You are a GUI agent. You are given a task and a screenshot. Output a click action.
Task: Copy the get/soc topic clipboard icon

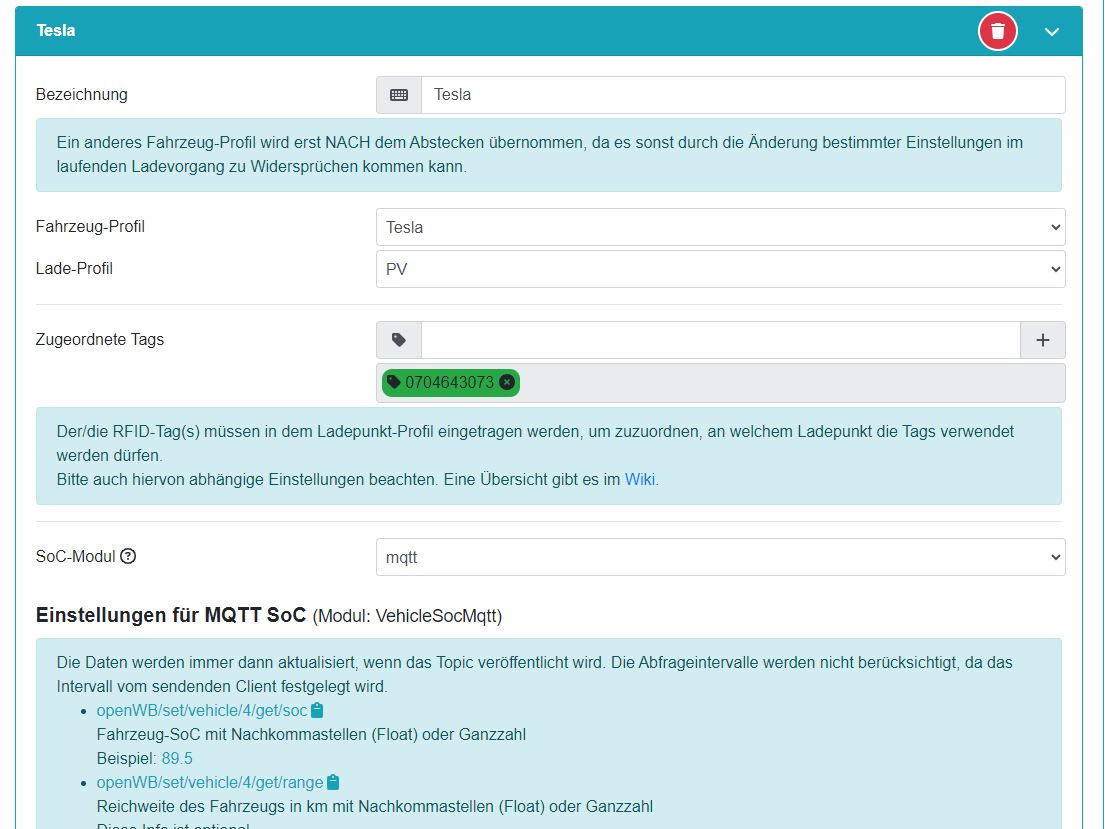(317, 710)
